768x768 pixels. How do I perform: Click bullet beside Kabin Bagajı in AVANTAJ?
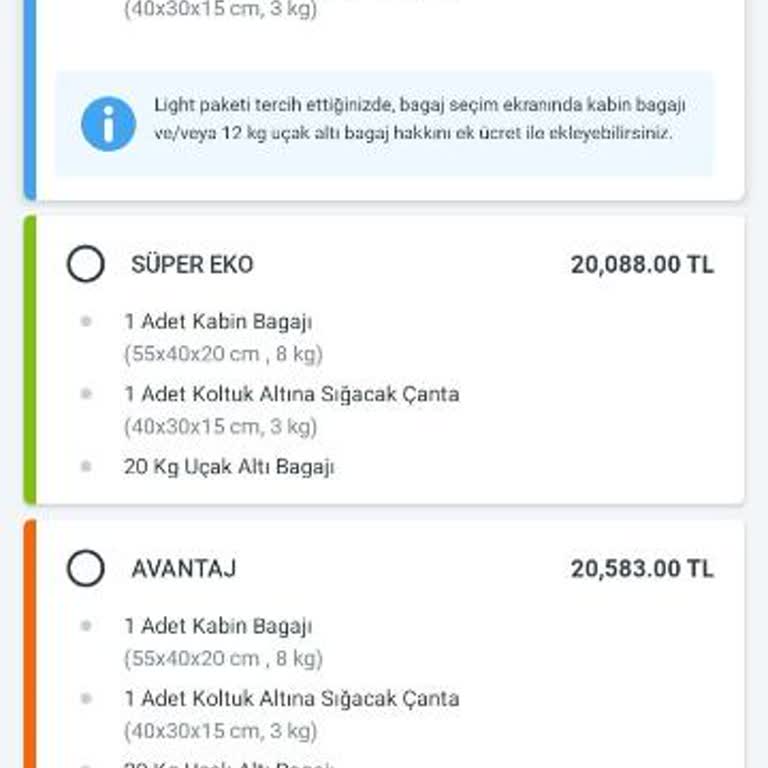[86, 626]
